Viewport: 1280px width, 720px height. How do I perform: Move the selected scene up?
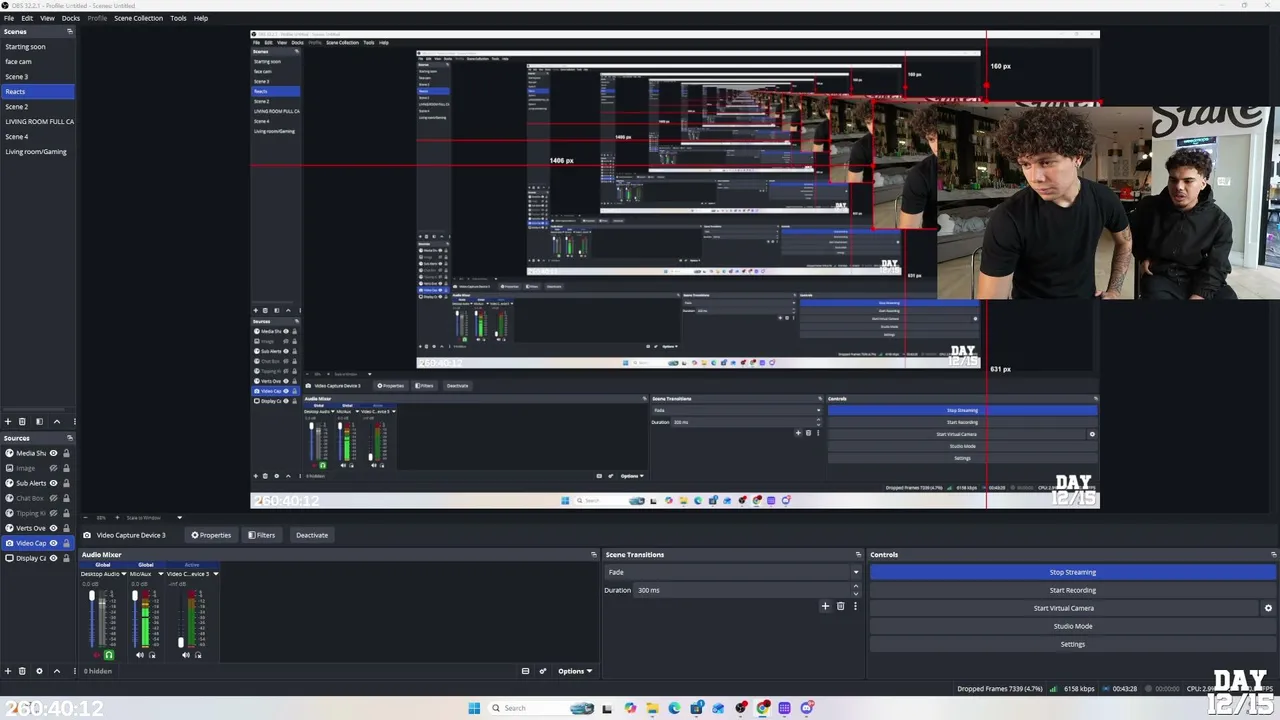pyautogui.click(x=56, y=421)
